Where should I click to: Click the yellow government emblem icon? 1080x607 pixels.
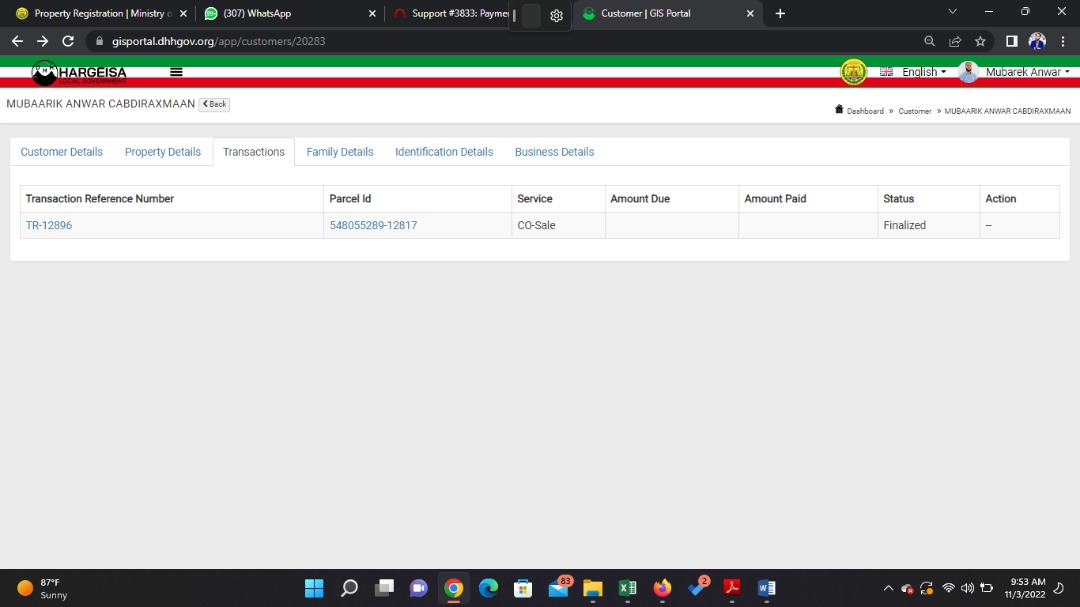click(853, 72)
